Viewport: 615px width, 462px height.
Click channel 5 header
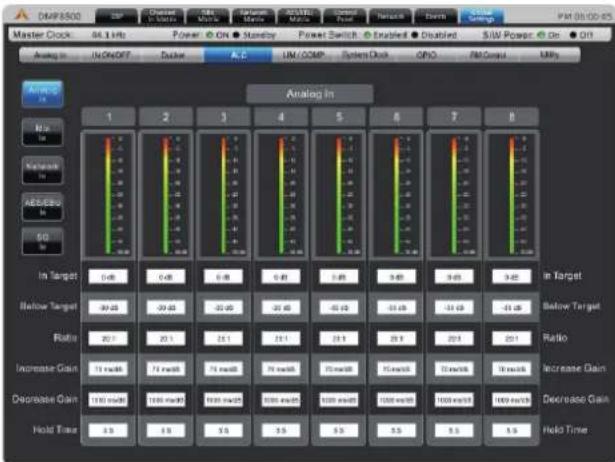coord(339,117)
